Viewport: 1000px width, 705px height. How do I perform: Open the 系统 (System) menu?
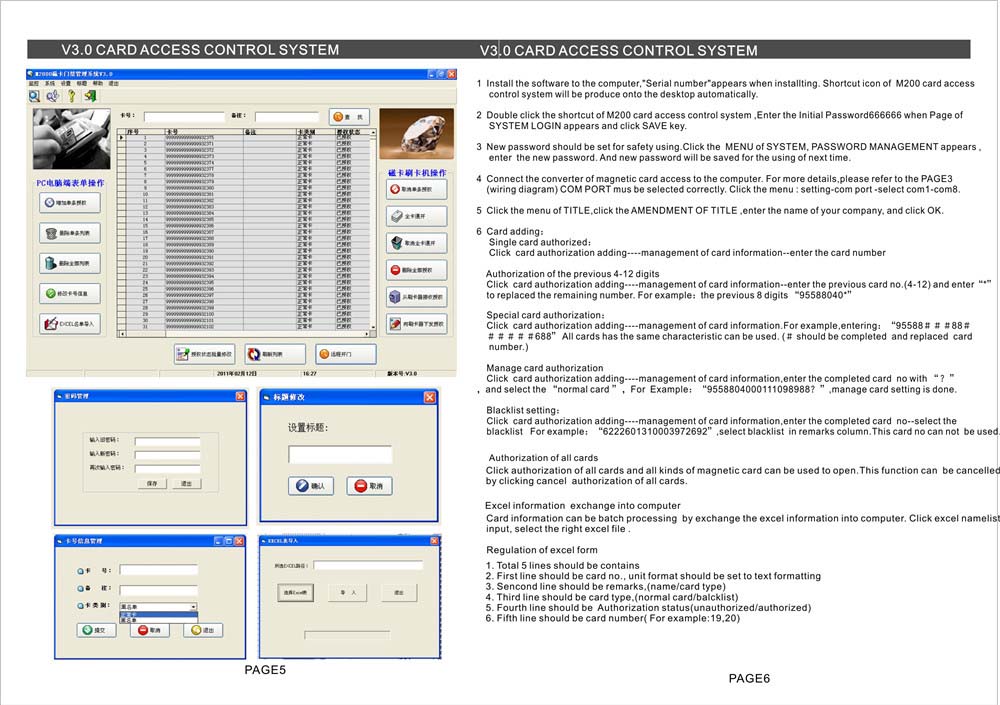coord(50,84)
